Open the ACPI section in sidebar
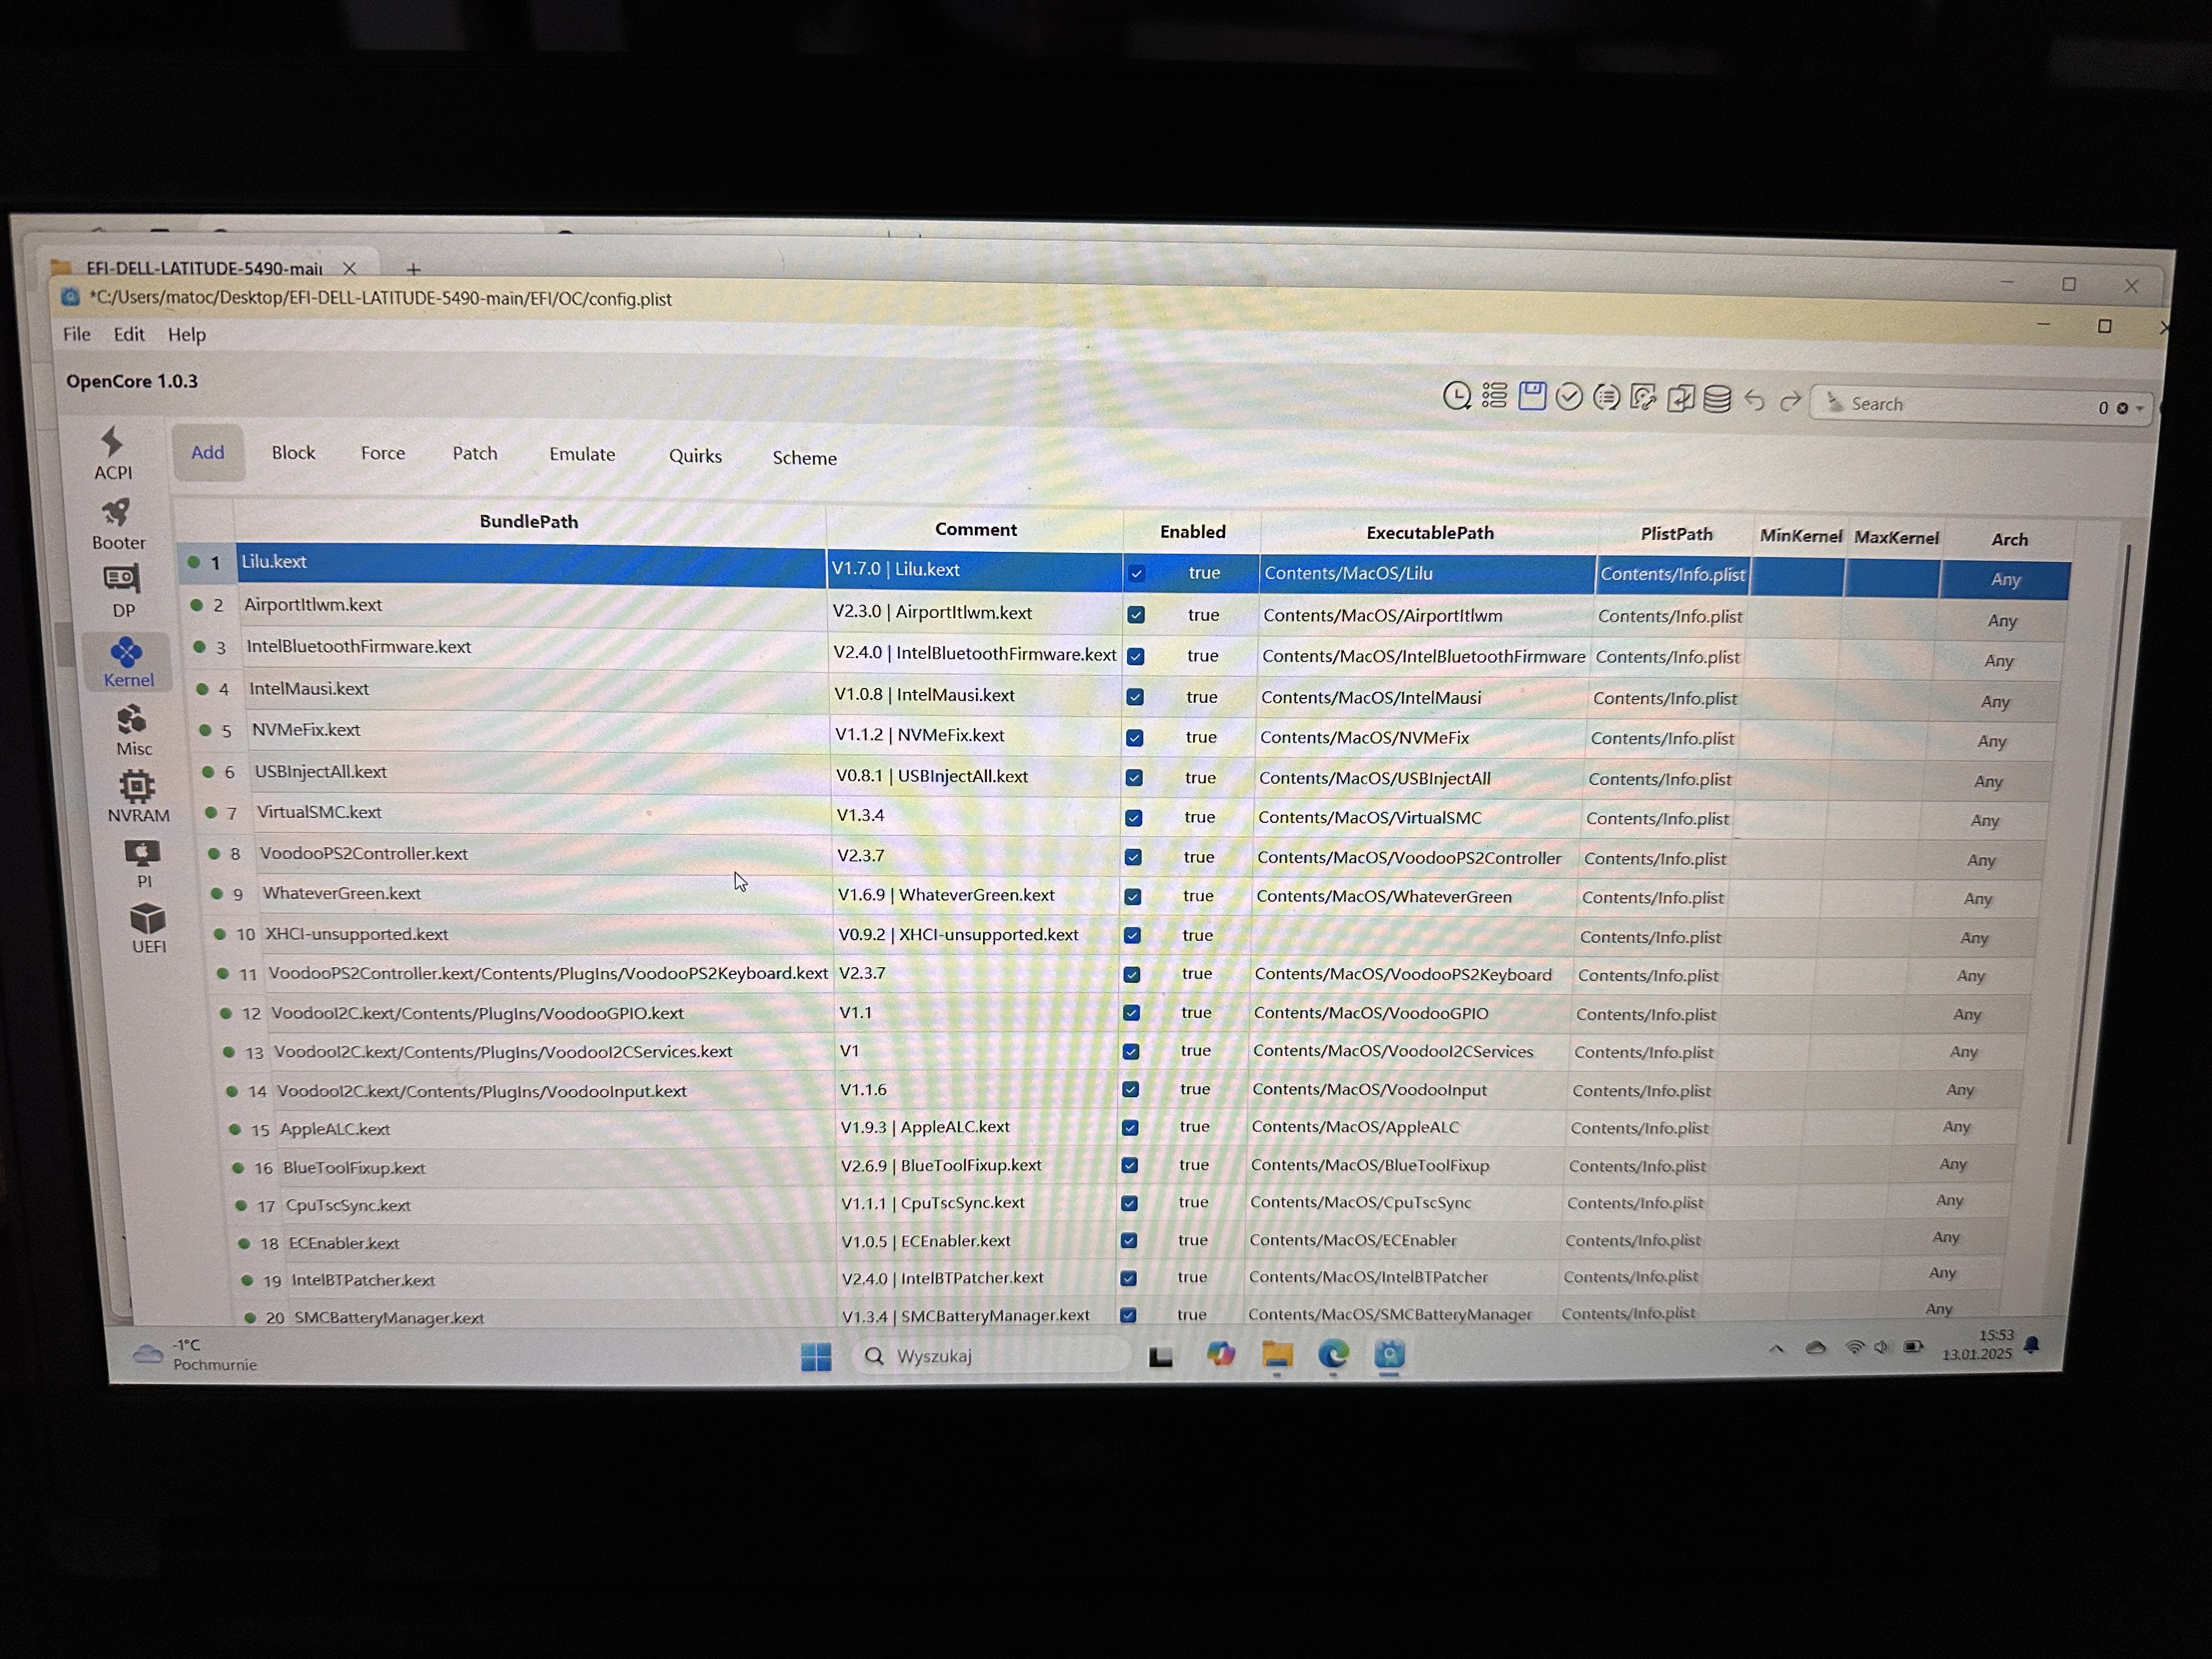This screenshot has width=2212, height=1659. coord(112,452)
